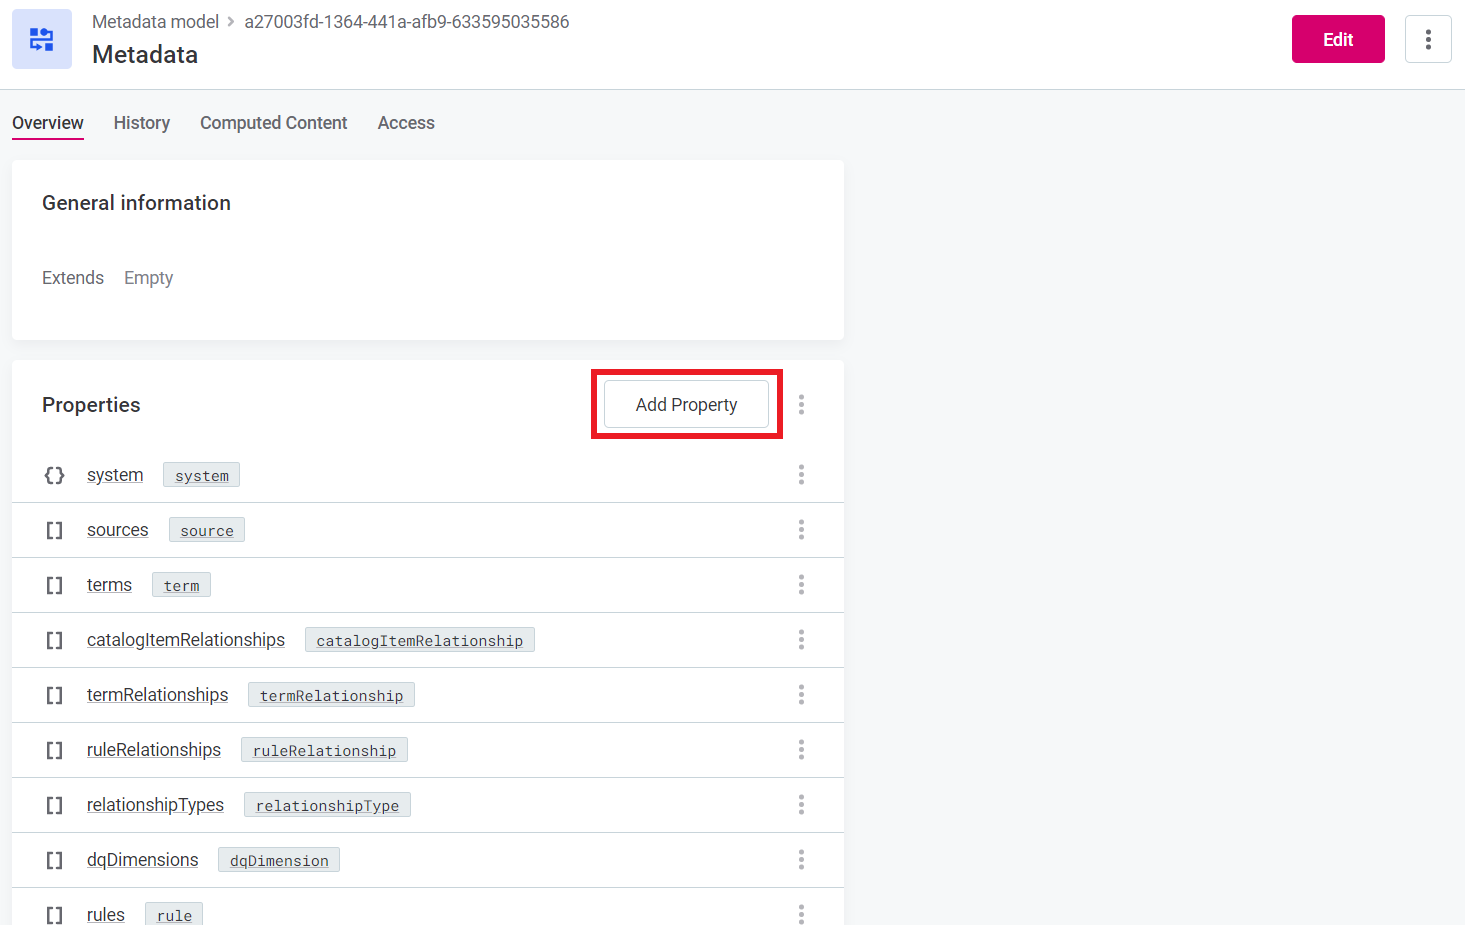Open the three-dot menu for termRelationships row
This screenshot has width=1465, height=925.
[x=801, y=695]
